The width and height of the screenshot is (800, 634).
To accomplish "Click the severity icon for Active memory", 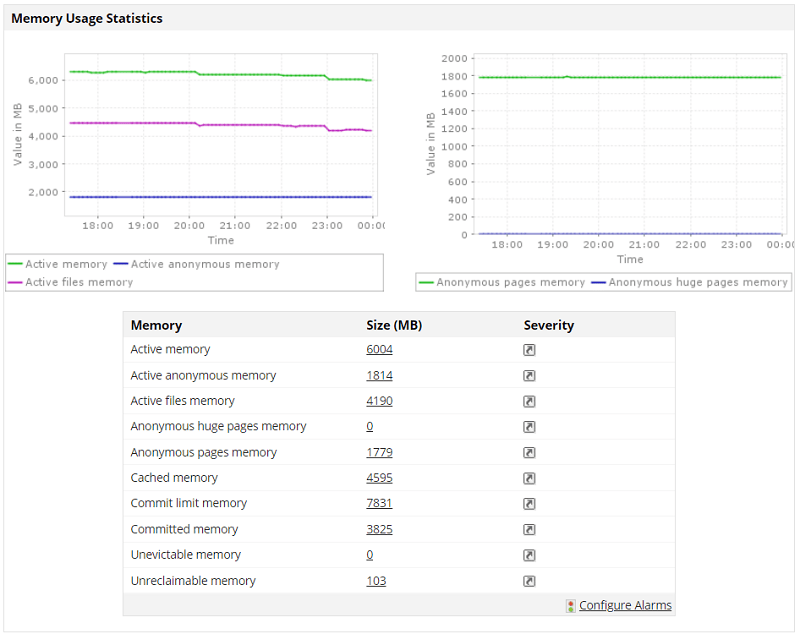I will (531, 350).
